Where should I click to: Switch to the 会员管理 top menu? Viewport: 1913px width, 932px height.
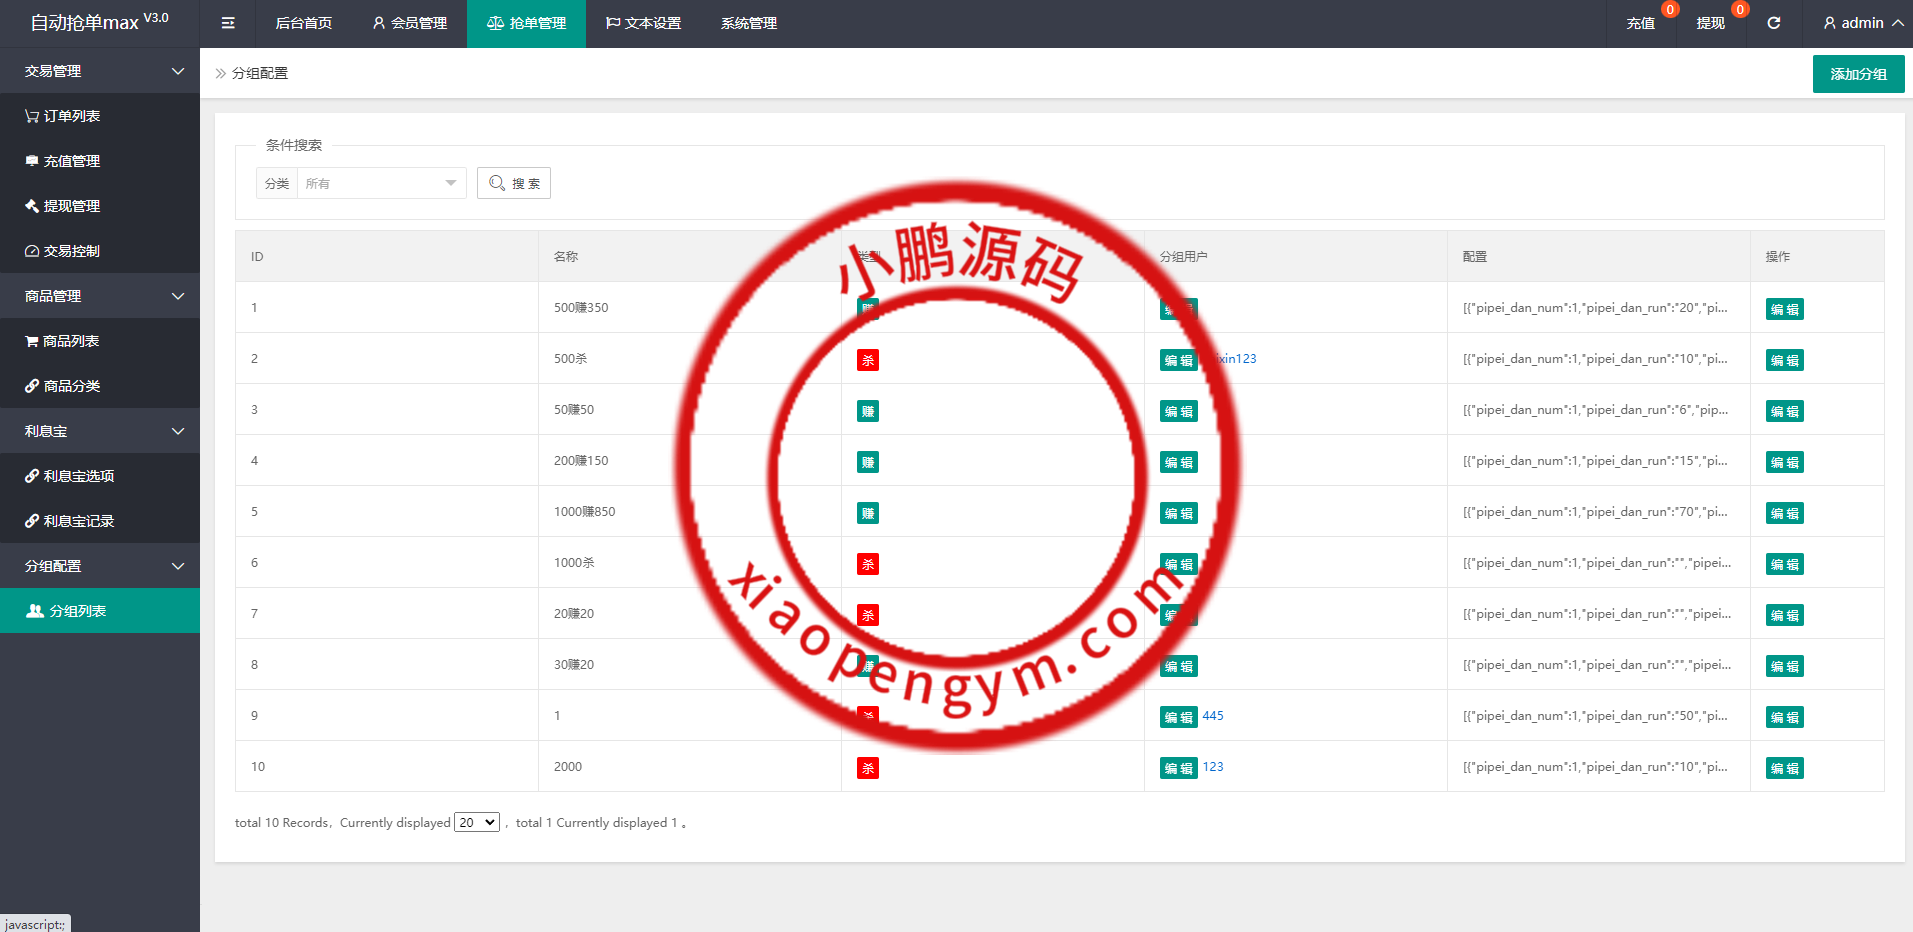click(409, 23)
